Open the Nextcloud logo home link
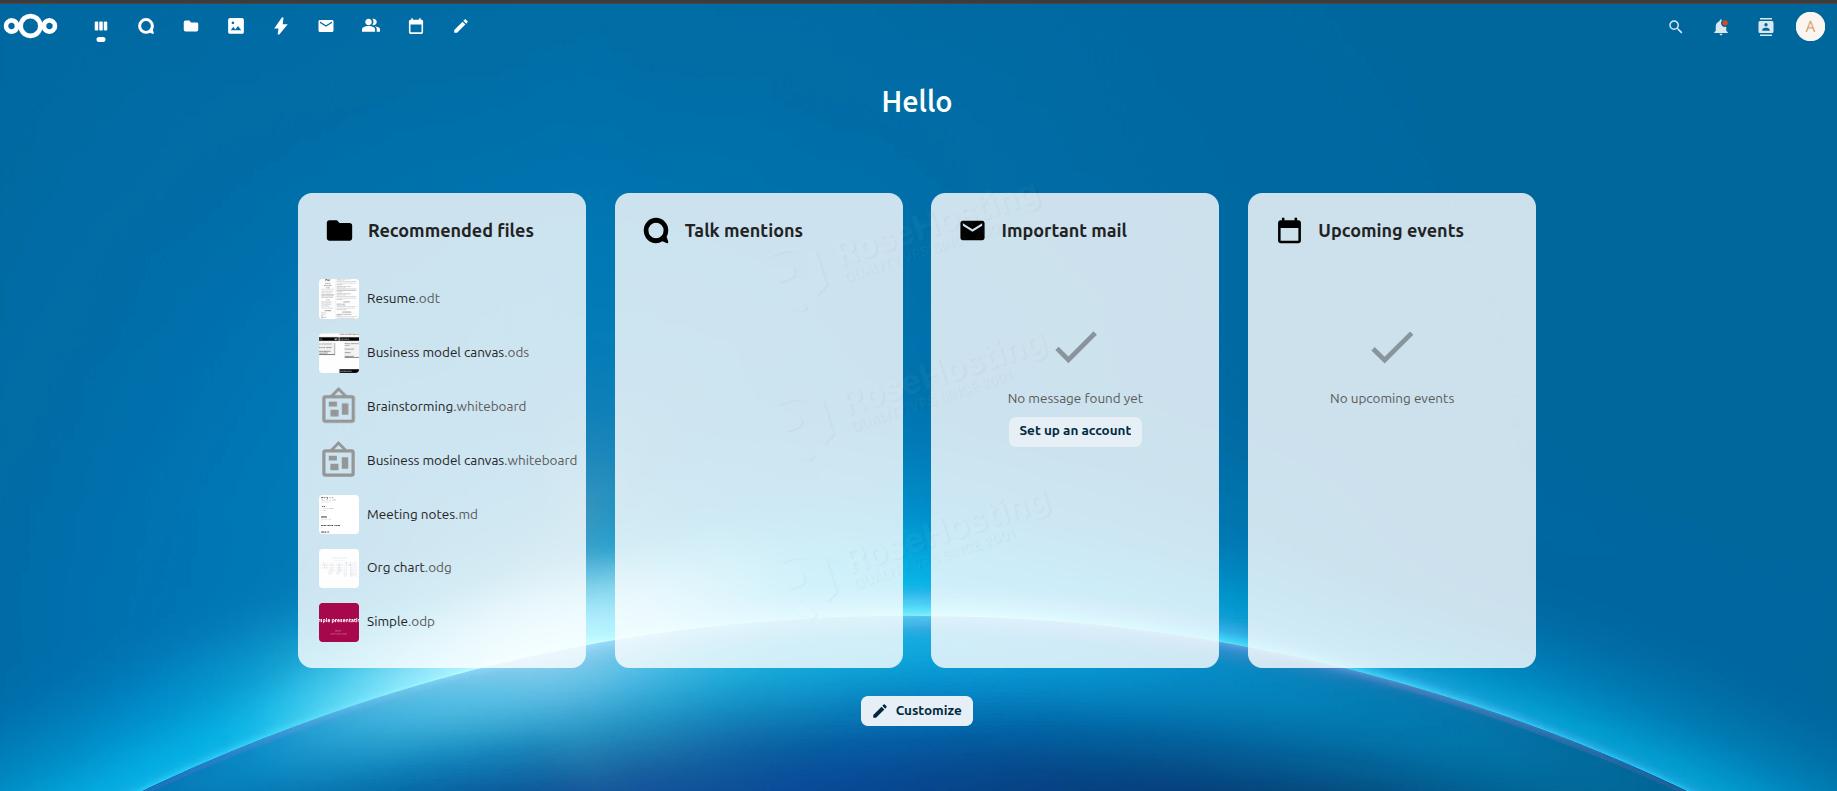This screenshot has width=1837, height=791. [x=31, y=27]
